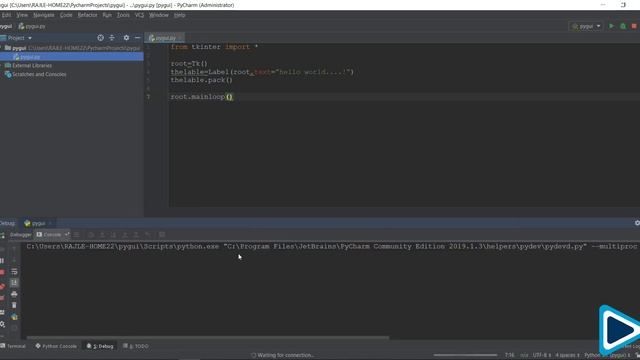Click the Rerun debug icon in left sidebar
The width and height of the screenshot is (640, 360).
2,236
